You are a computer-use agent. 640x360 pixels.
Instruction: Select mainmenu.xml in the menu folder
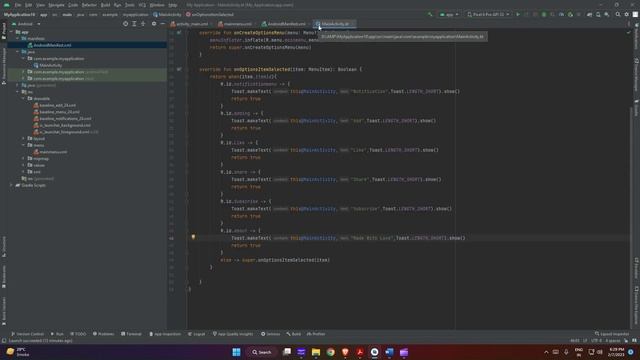point(53,151)
